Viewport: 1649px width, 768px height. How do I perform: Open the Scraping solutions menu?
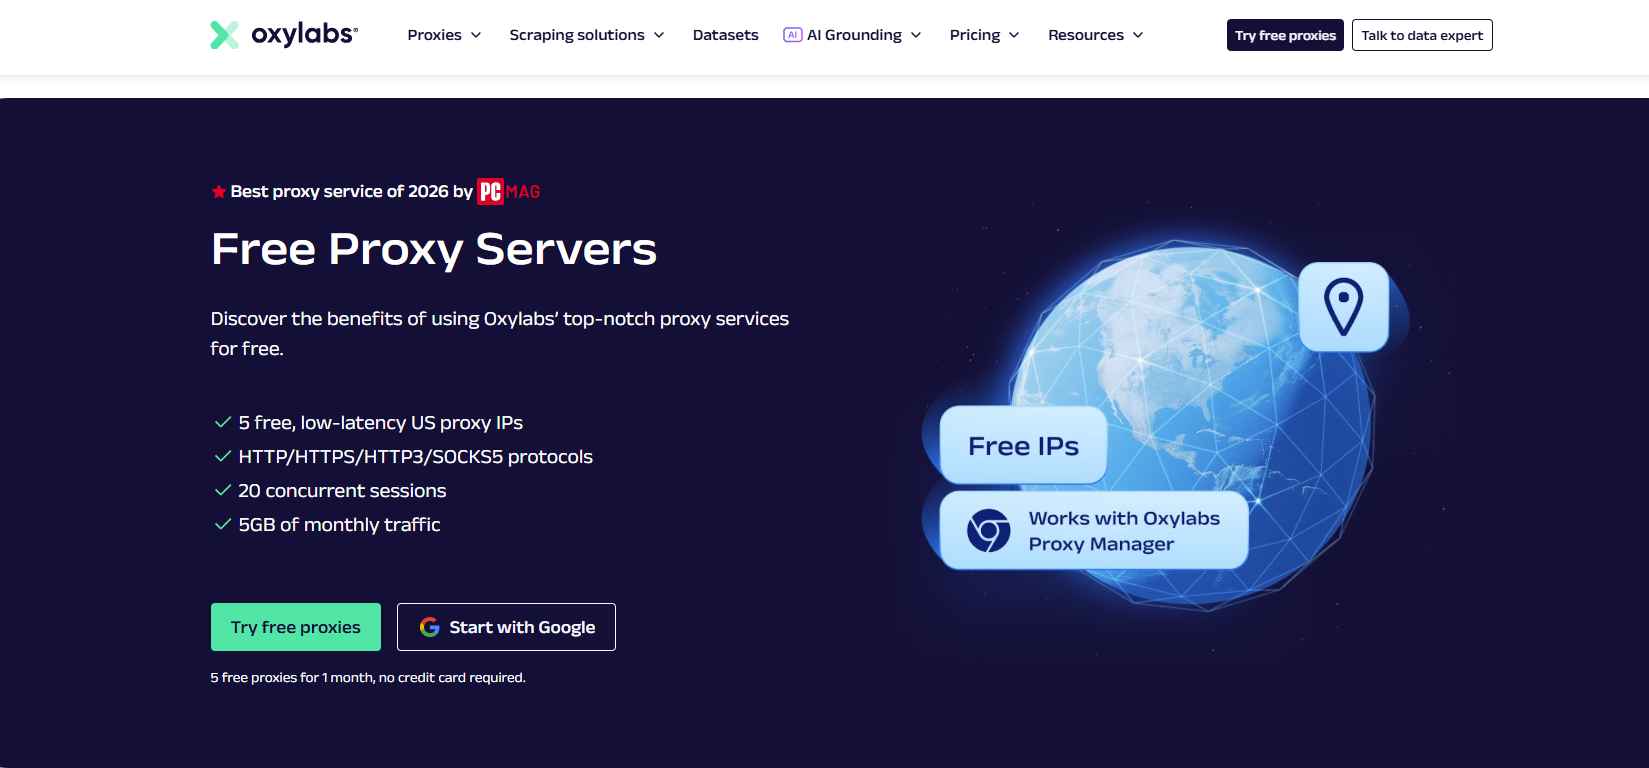tap(587, 35)
